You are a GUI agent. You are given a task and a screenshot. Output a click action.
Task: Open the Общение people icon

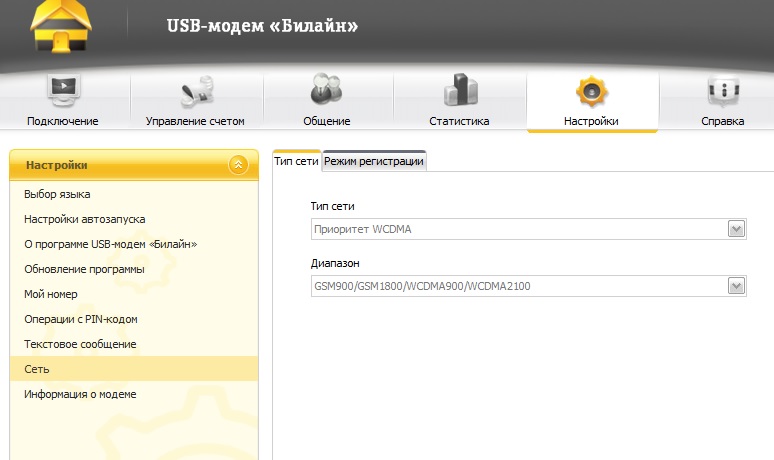(x=326, y=89)
